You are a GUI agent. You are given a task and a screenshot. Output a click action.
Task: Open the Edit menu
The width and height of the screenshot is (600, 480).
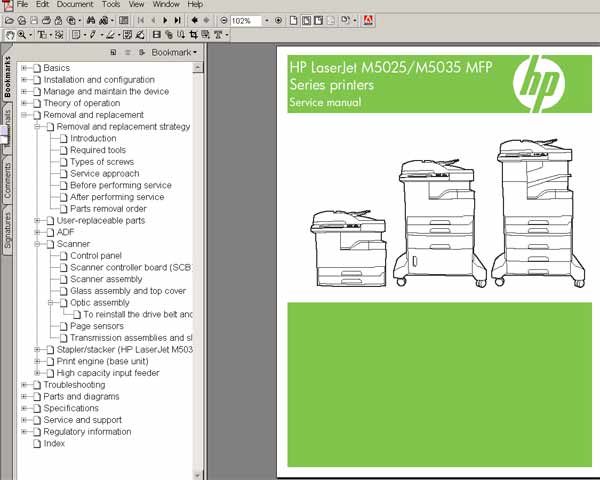tap(42, 4)
